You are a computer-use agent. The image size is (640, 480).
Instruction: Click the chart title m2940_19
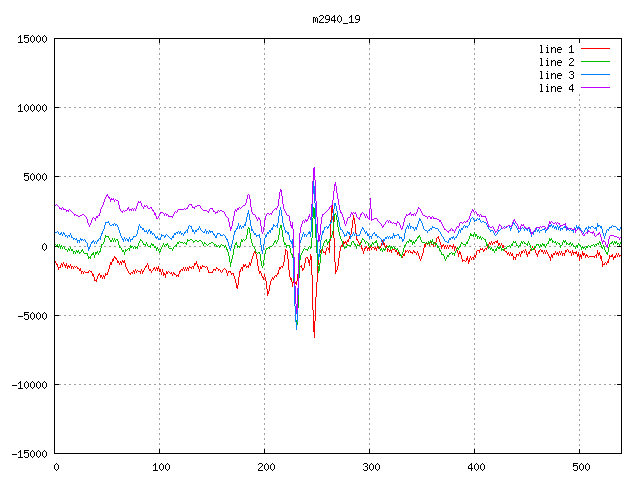click(x=336, y=19)
